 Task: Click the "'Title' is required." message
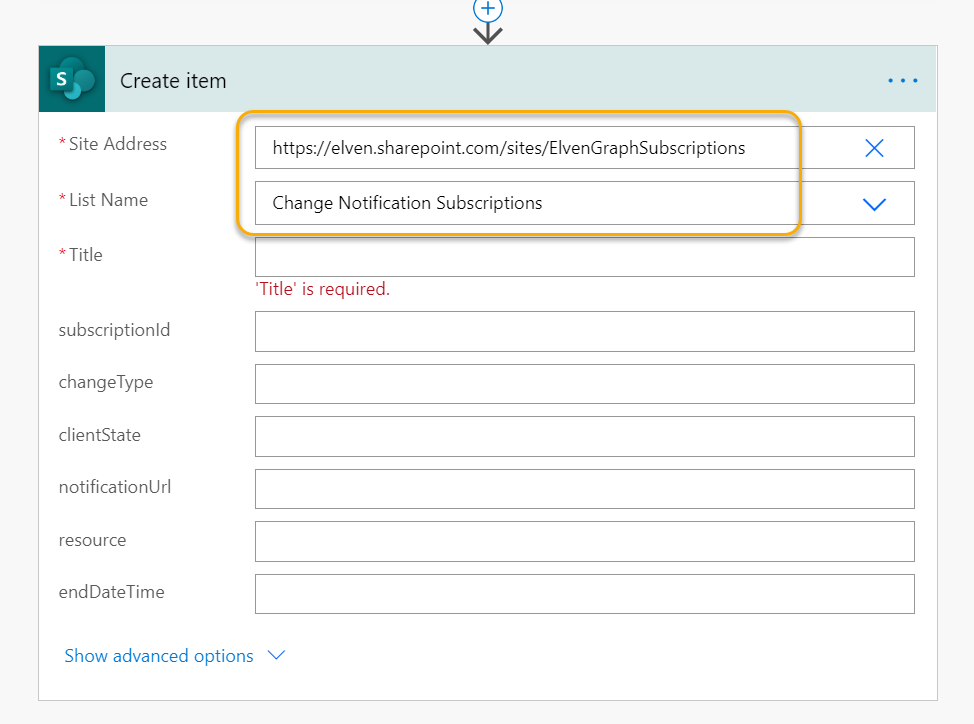tap(322, 289)
